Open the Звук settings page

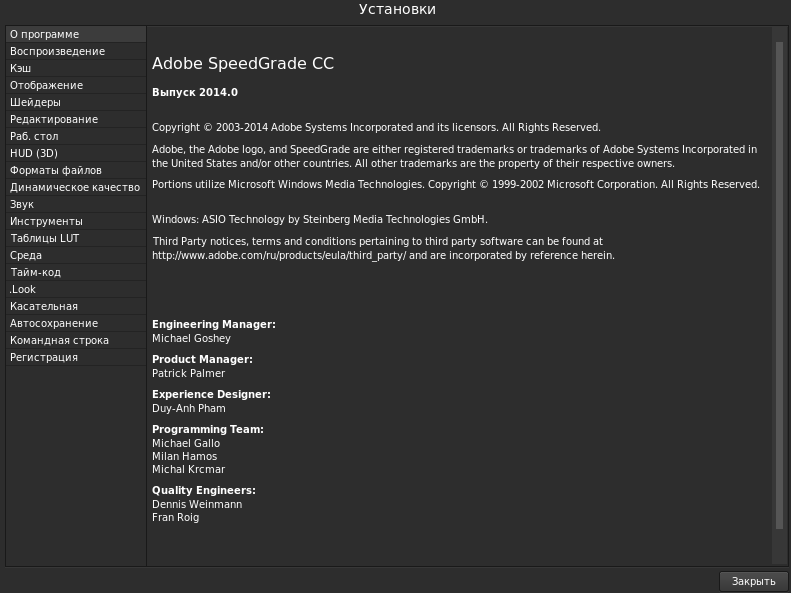tap(22, 204)
